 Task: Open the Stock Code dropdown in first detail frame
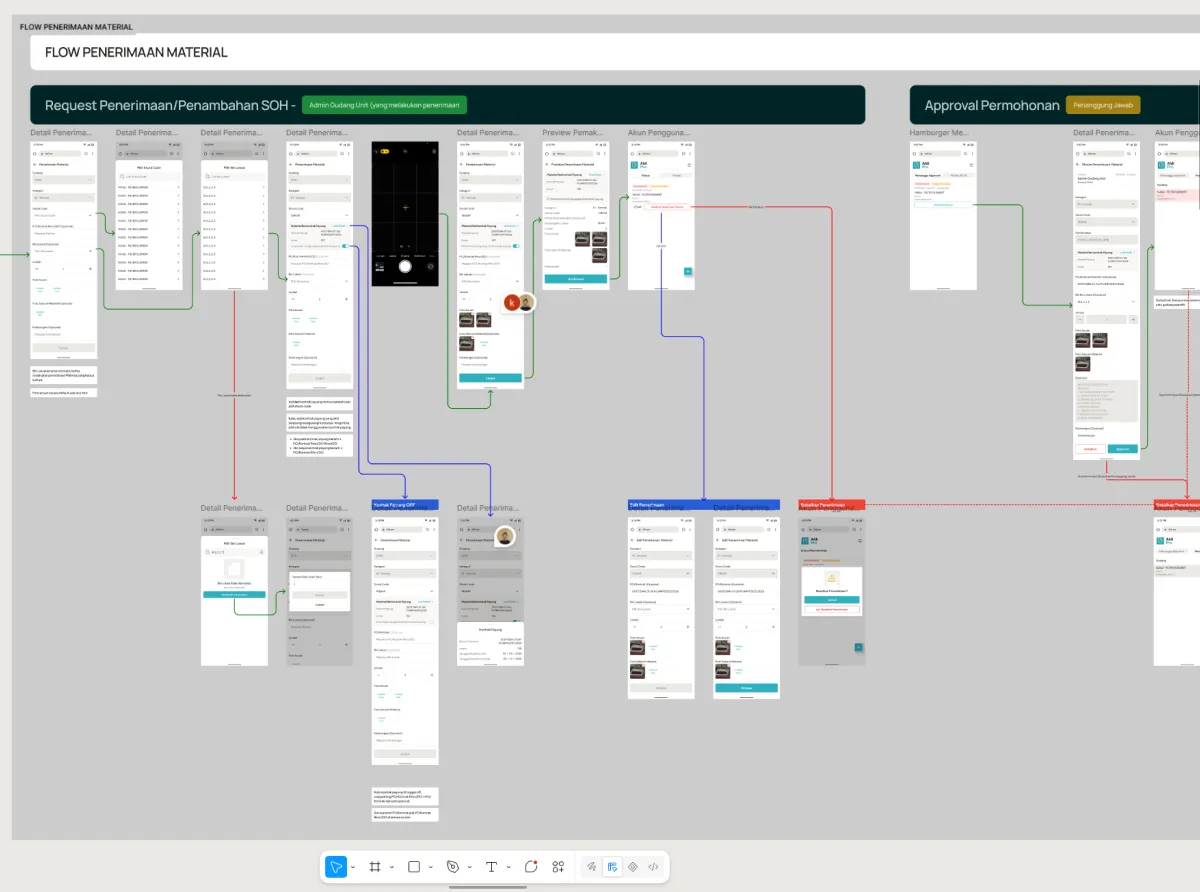click(64, 215)
